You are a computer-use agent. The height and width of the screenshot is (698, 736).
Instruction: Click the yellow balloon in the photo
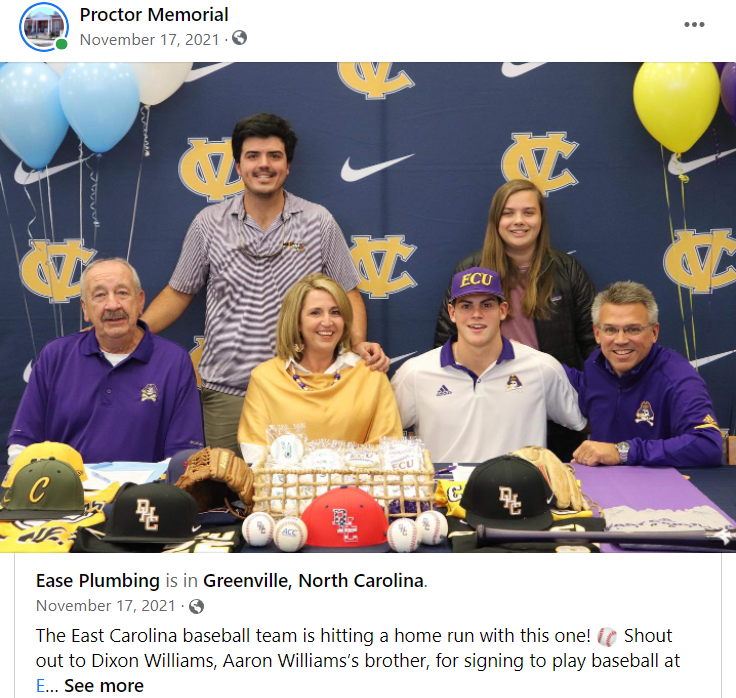click(x=676, y=107)
